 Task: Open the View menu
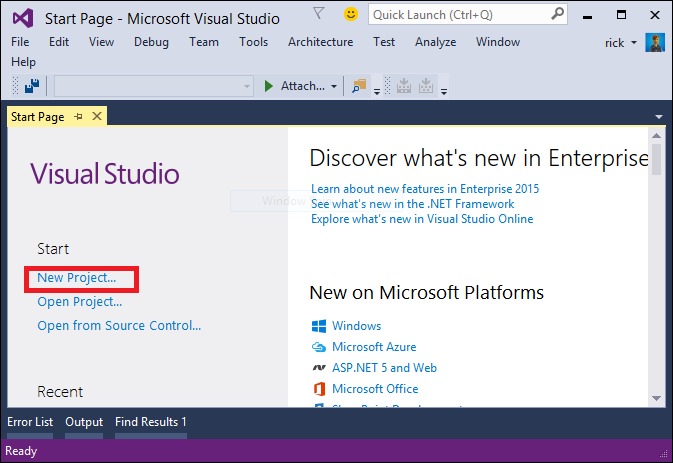coord(101,42)
